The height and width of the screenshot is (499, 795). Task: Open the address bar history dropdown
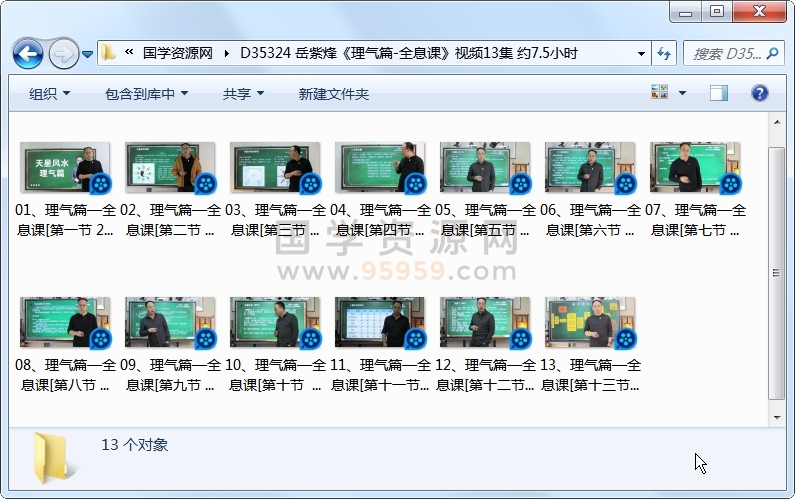(x=641, y=53)
